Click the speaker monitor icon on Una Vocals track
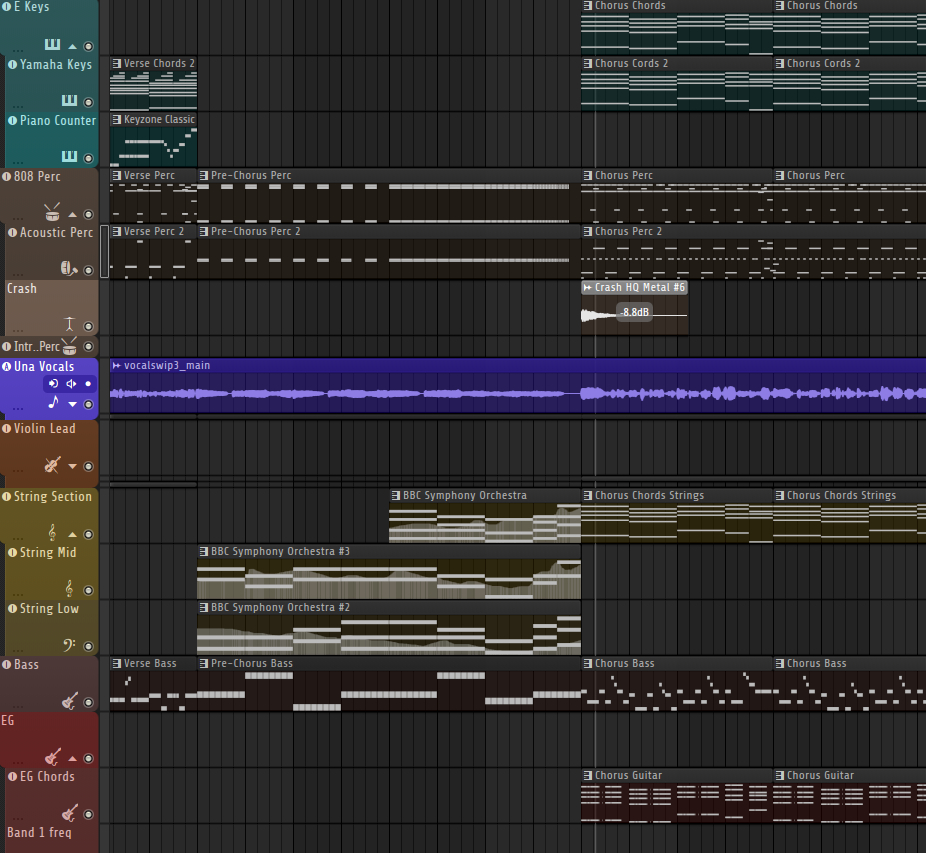 click(71, 384)
